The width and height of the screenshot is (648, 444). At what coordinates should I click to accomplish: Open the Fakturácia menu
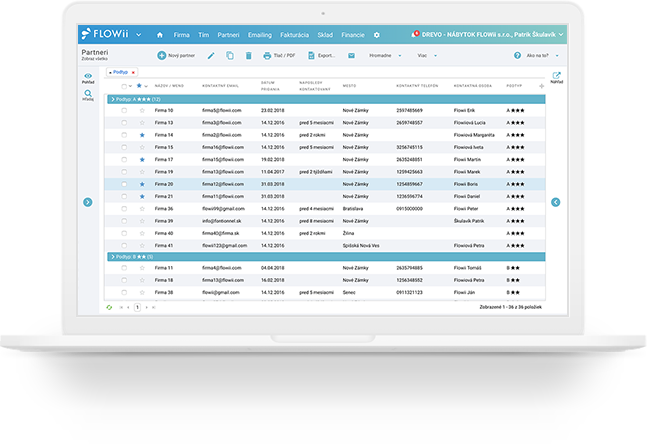(x=294, y=35)
